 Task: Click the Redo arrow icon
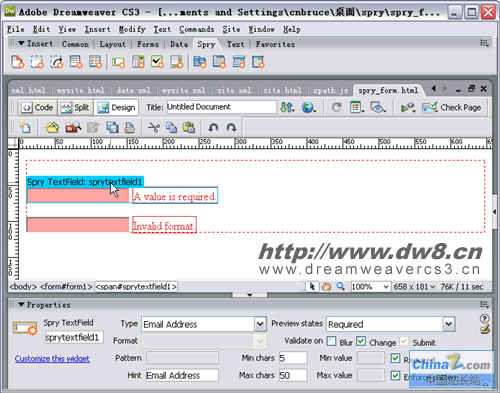[231, 127]
